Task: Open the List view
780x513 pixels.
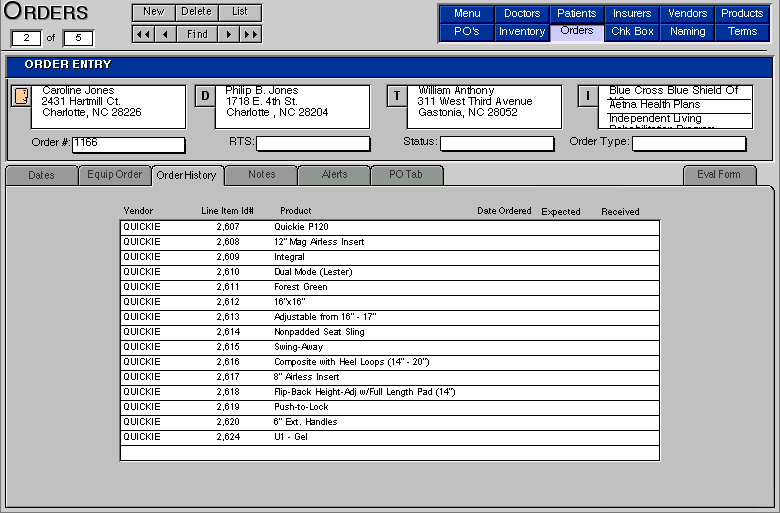Action: pyautogui.click(x=240, y=12)
